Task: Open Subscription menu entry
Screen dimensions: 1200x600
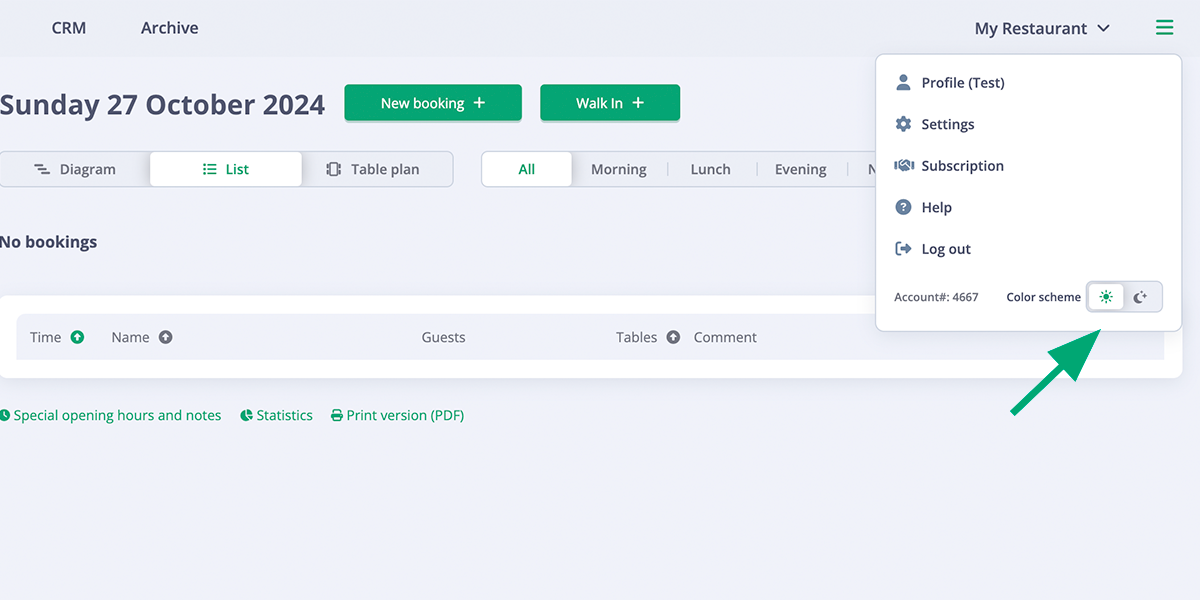Action: point(962,166)
